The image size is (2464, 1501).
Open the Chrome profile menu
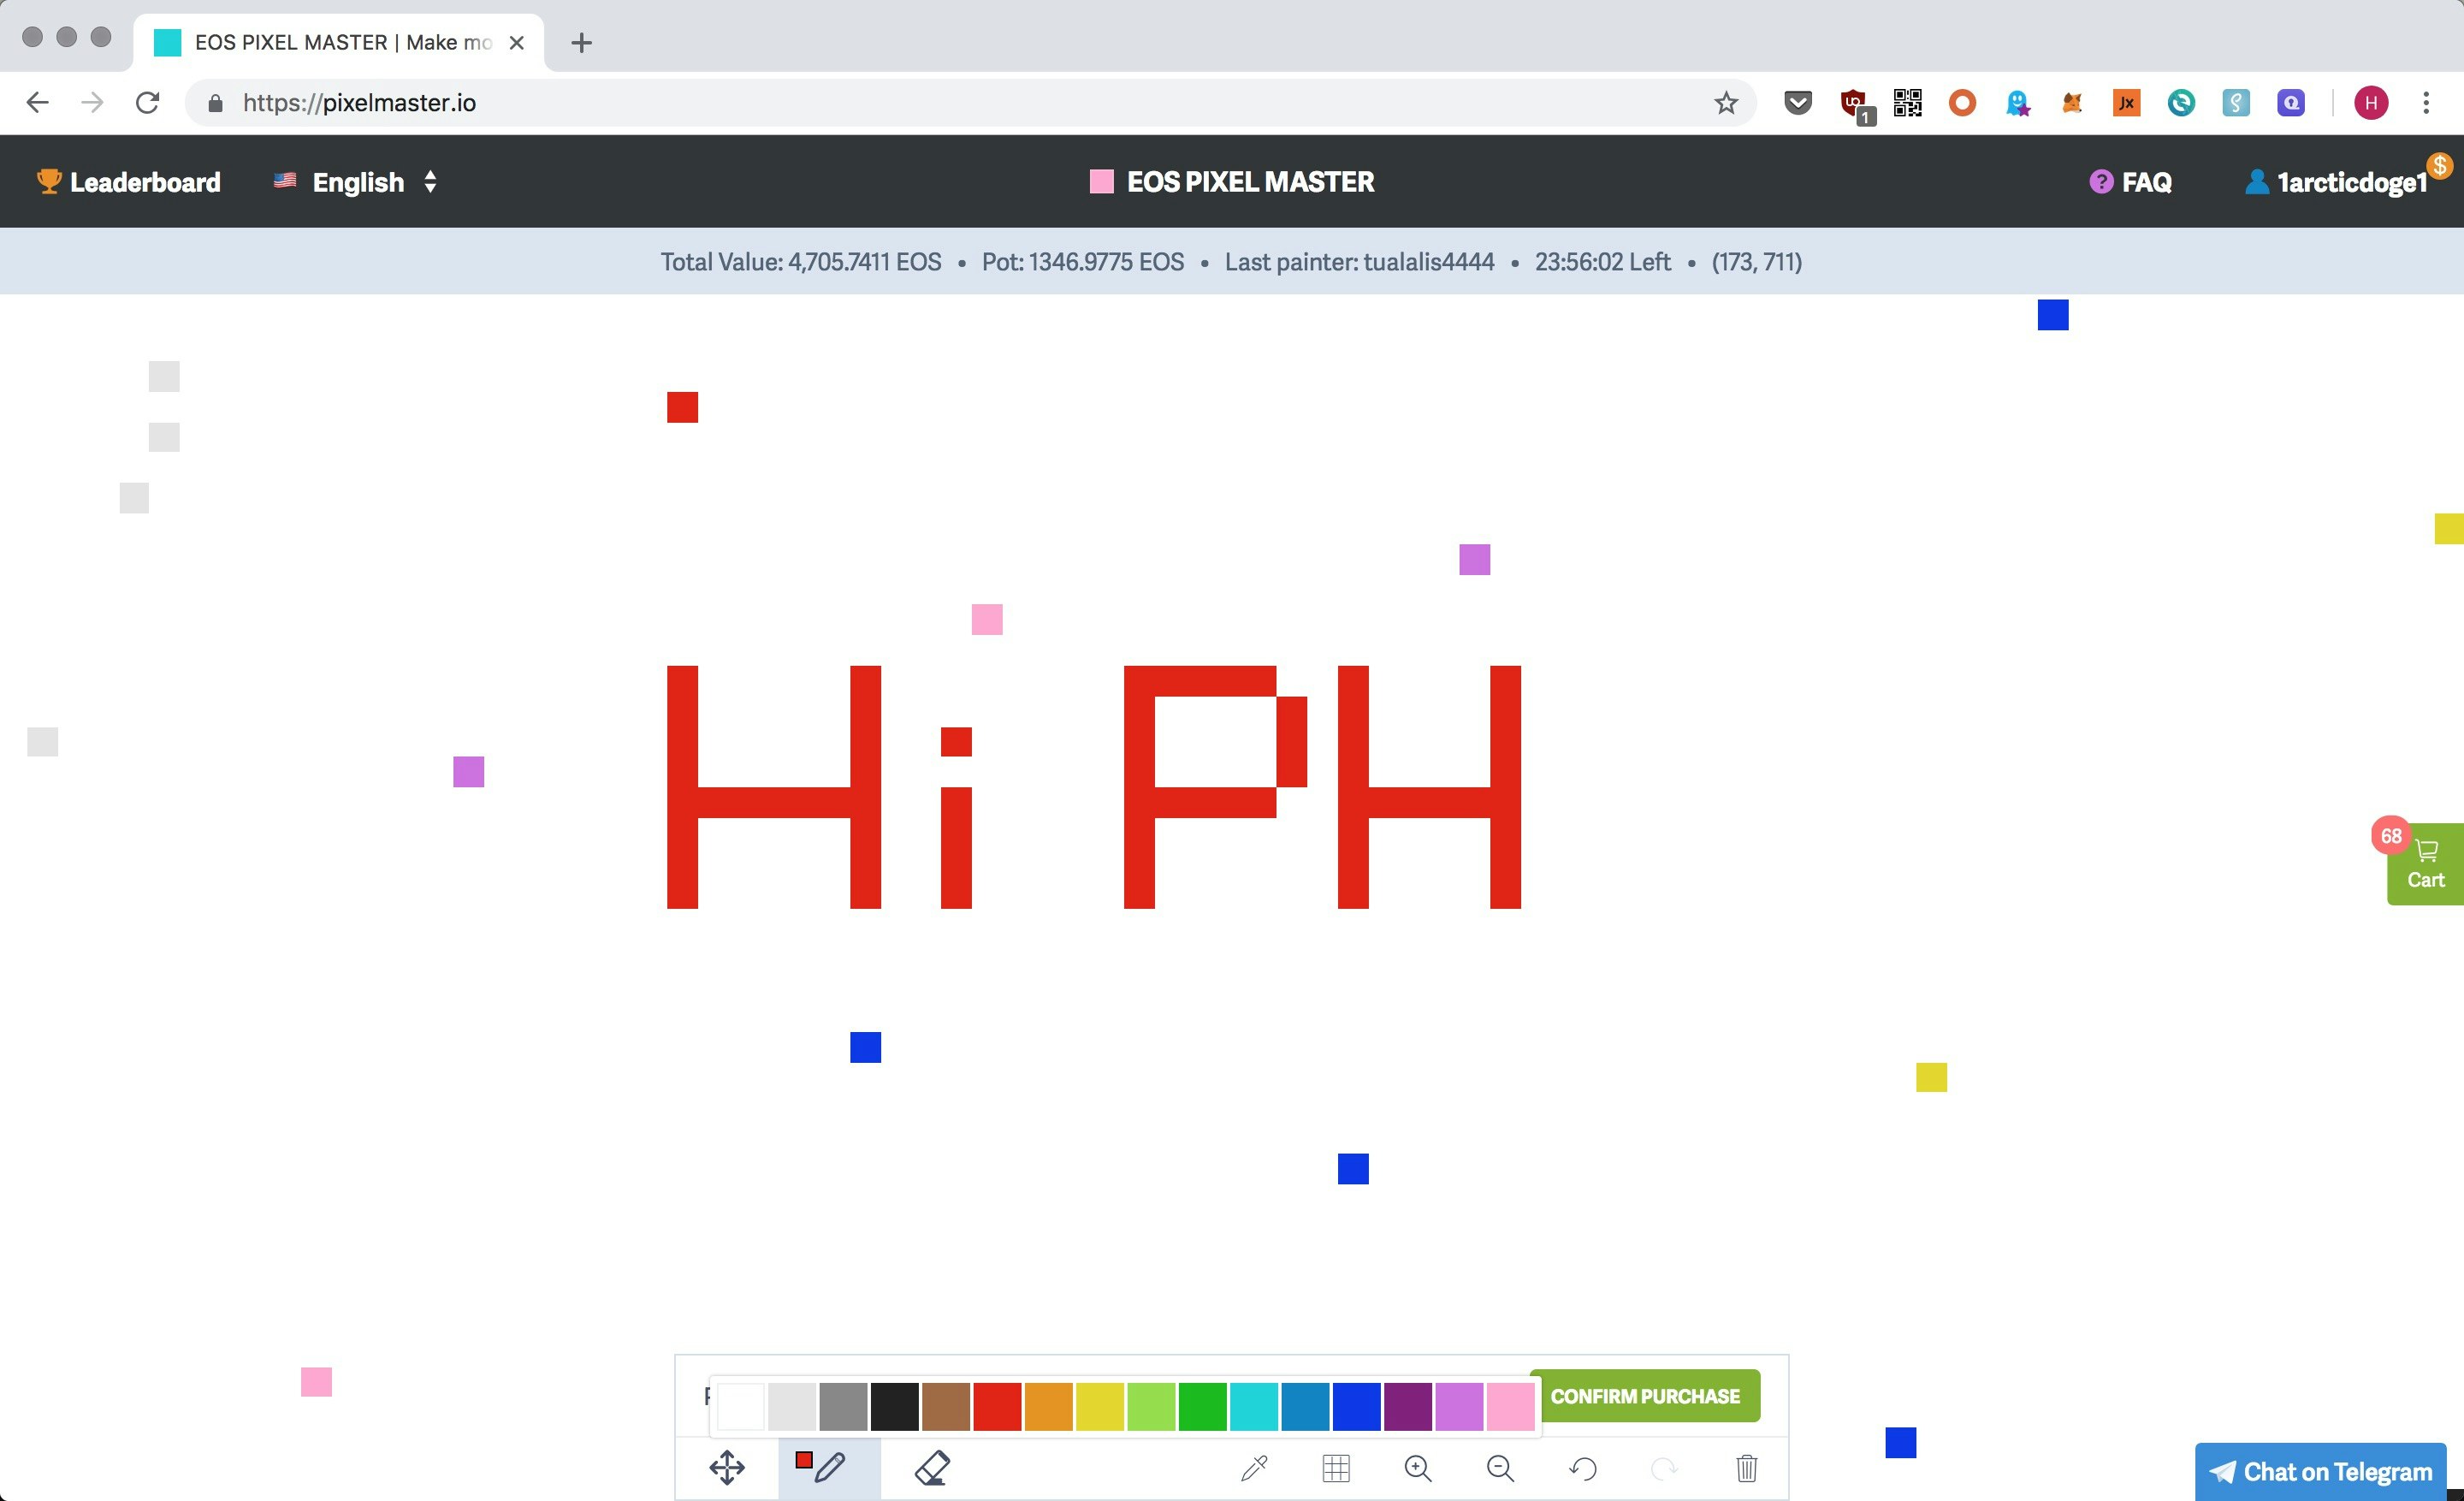(2371, 102)
